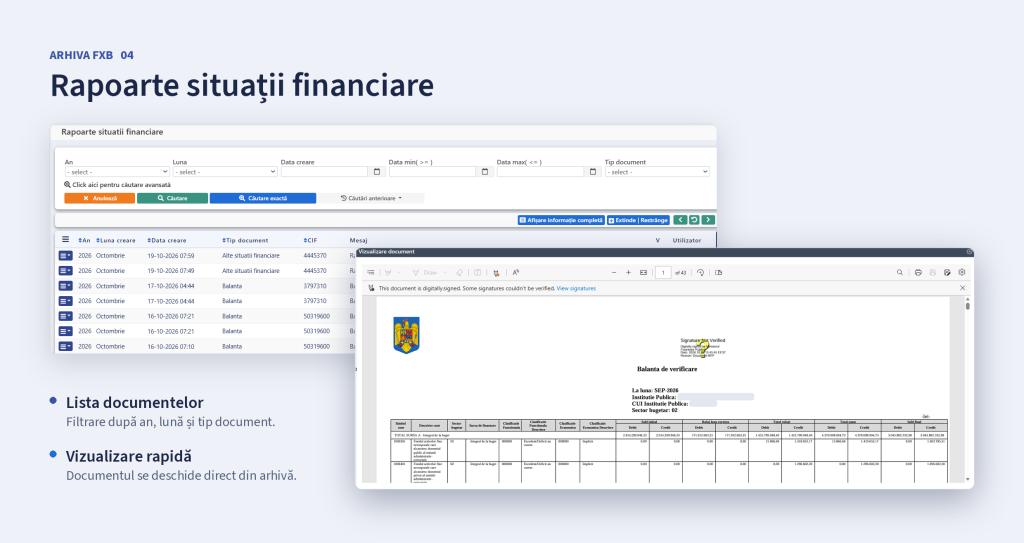This screenshot has width=1024, height=543.
Task: Open the An year dropdown
Action: (117, 172)
